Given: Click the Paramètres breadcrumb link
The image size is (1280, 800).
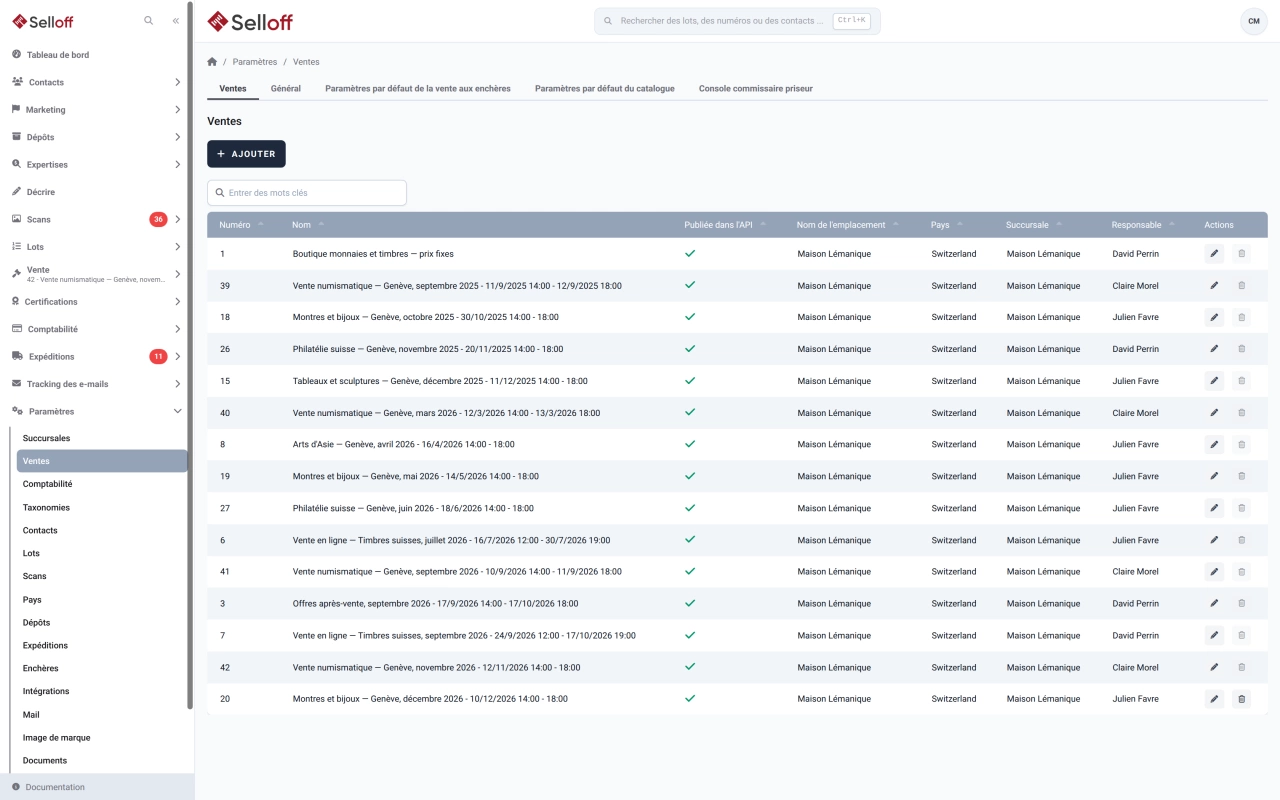Looking at the screenshot, I should 255,62.
